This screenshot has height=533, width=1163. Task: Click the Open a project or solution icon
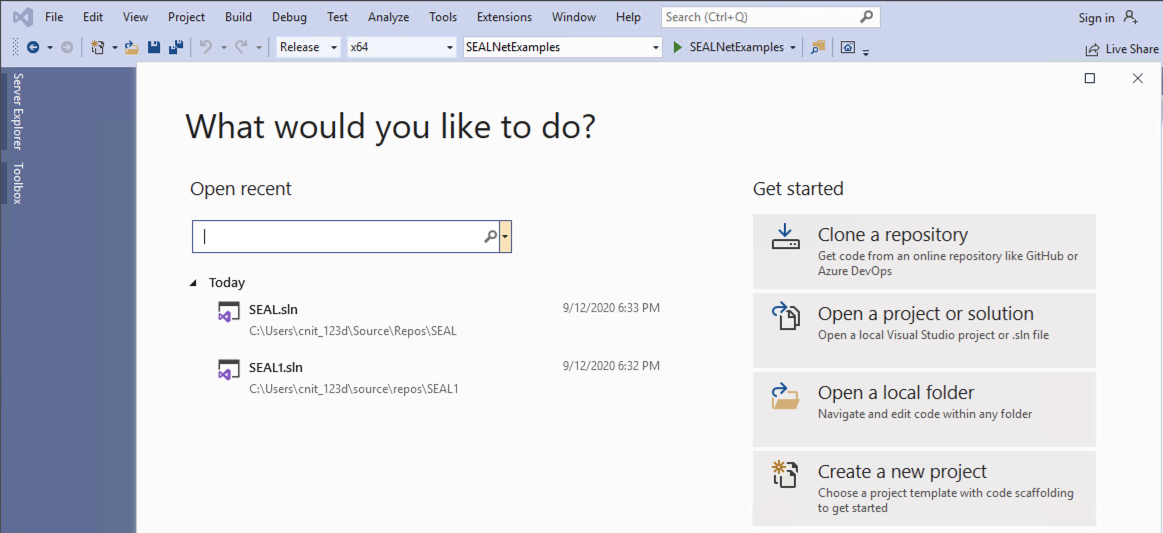pos(786,316)
